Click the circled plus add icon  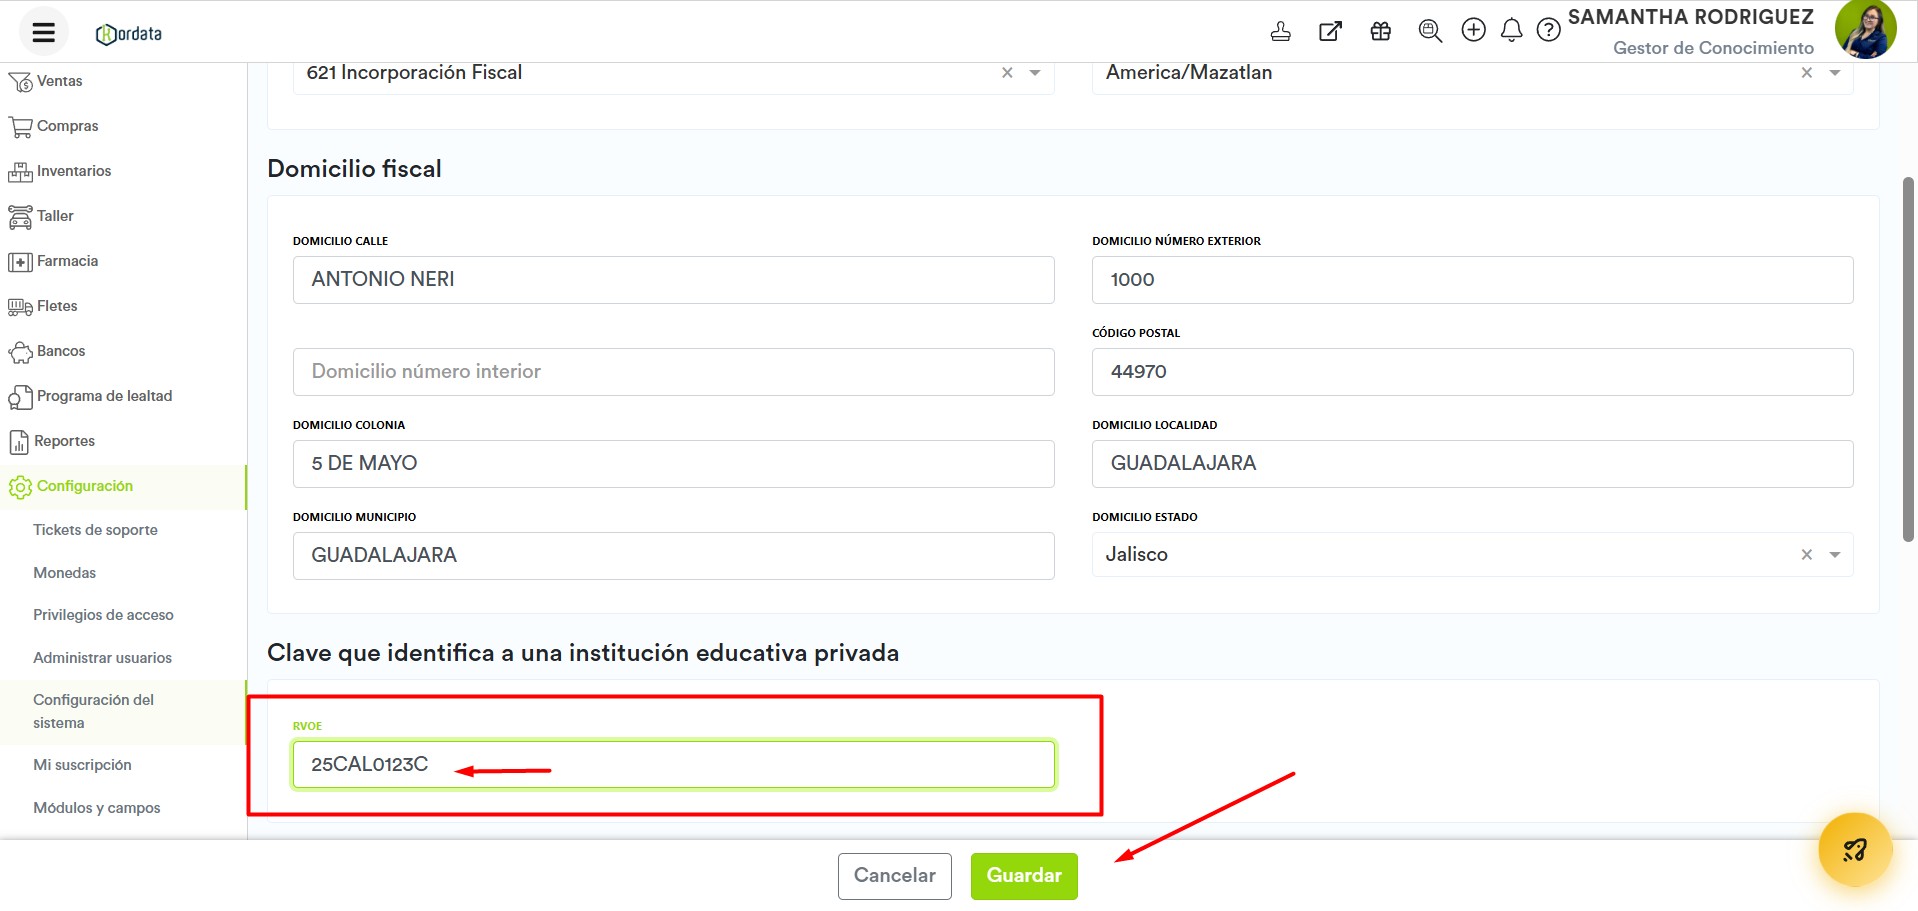[1473, 30]
